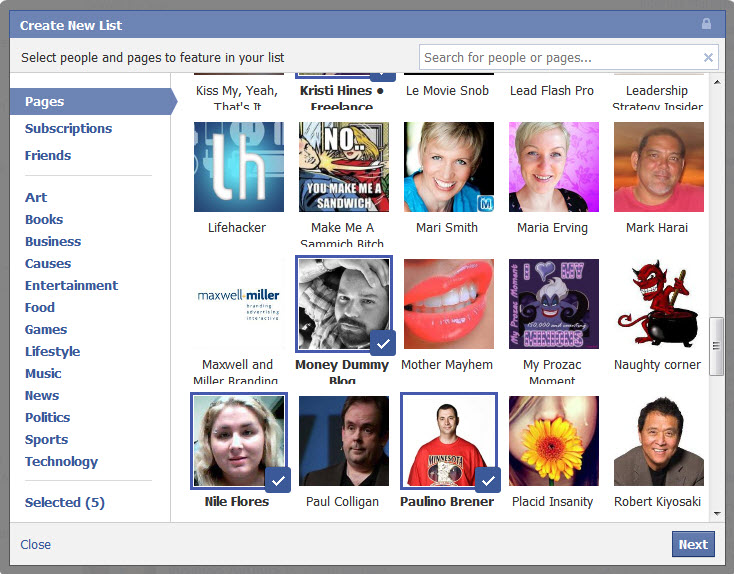The height and width of the screenshot is (574, 734).
Task: Click the Next button
Action: click(x=693, y=544)
